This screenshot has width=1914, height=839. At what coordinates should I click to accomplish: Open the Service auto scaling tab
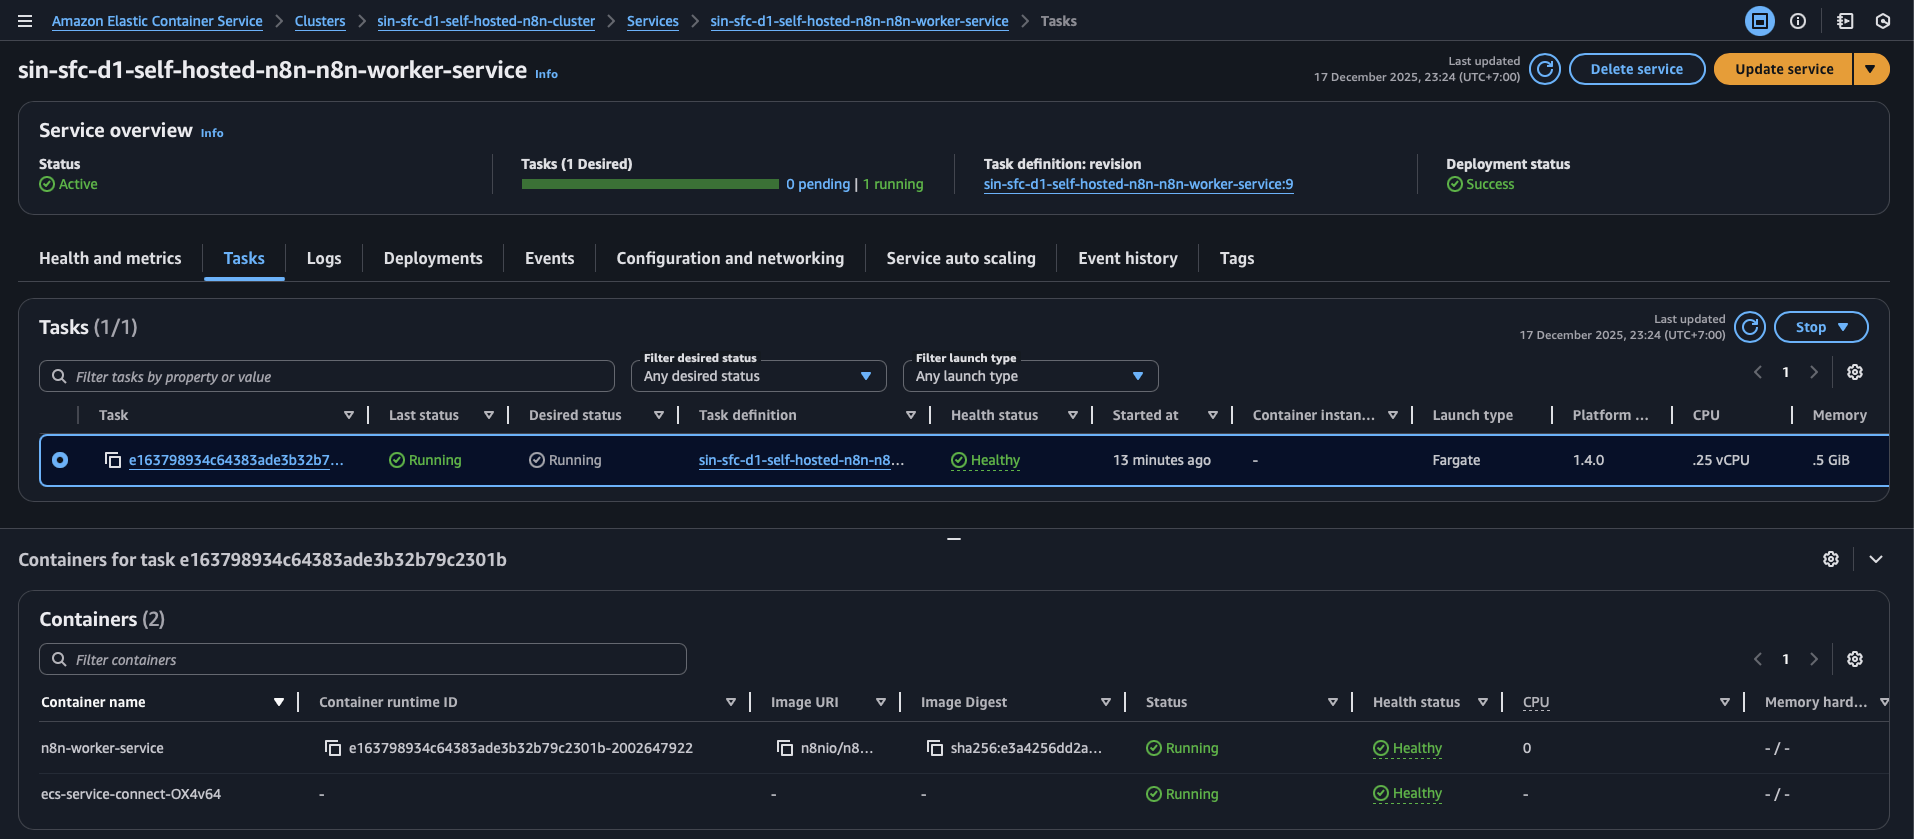pyautogui.click(x=961, y=258)
